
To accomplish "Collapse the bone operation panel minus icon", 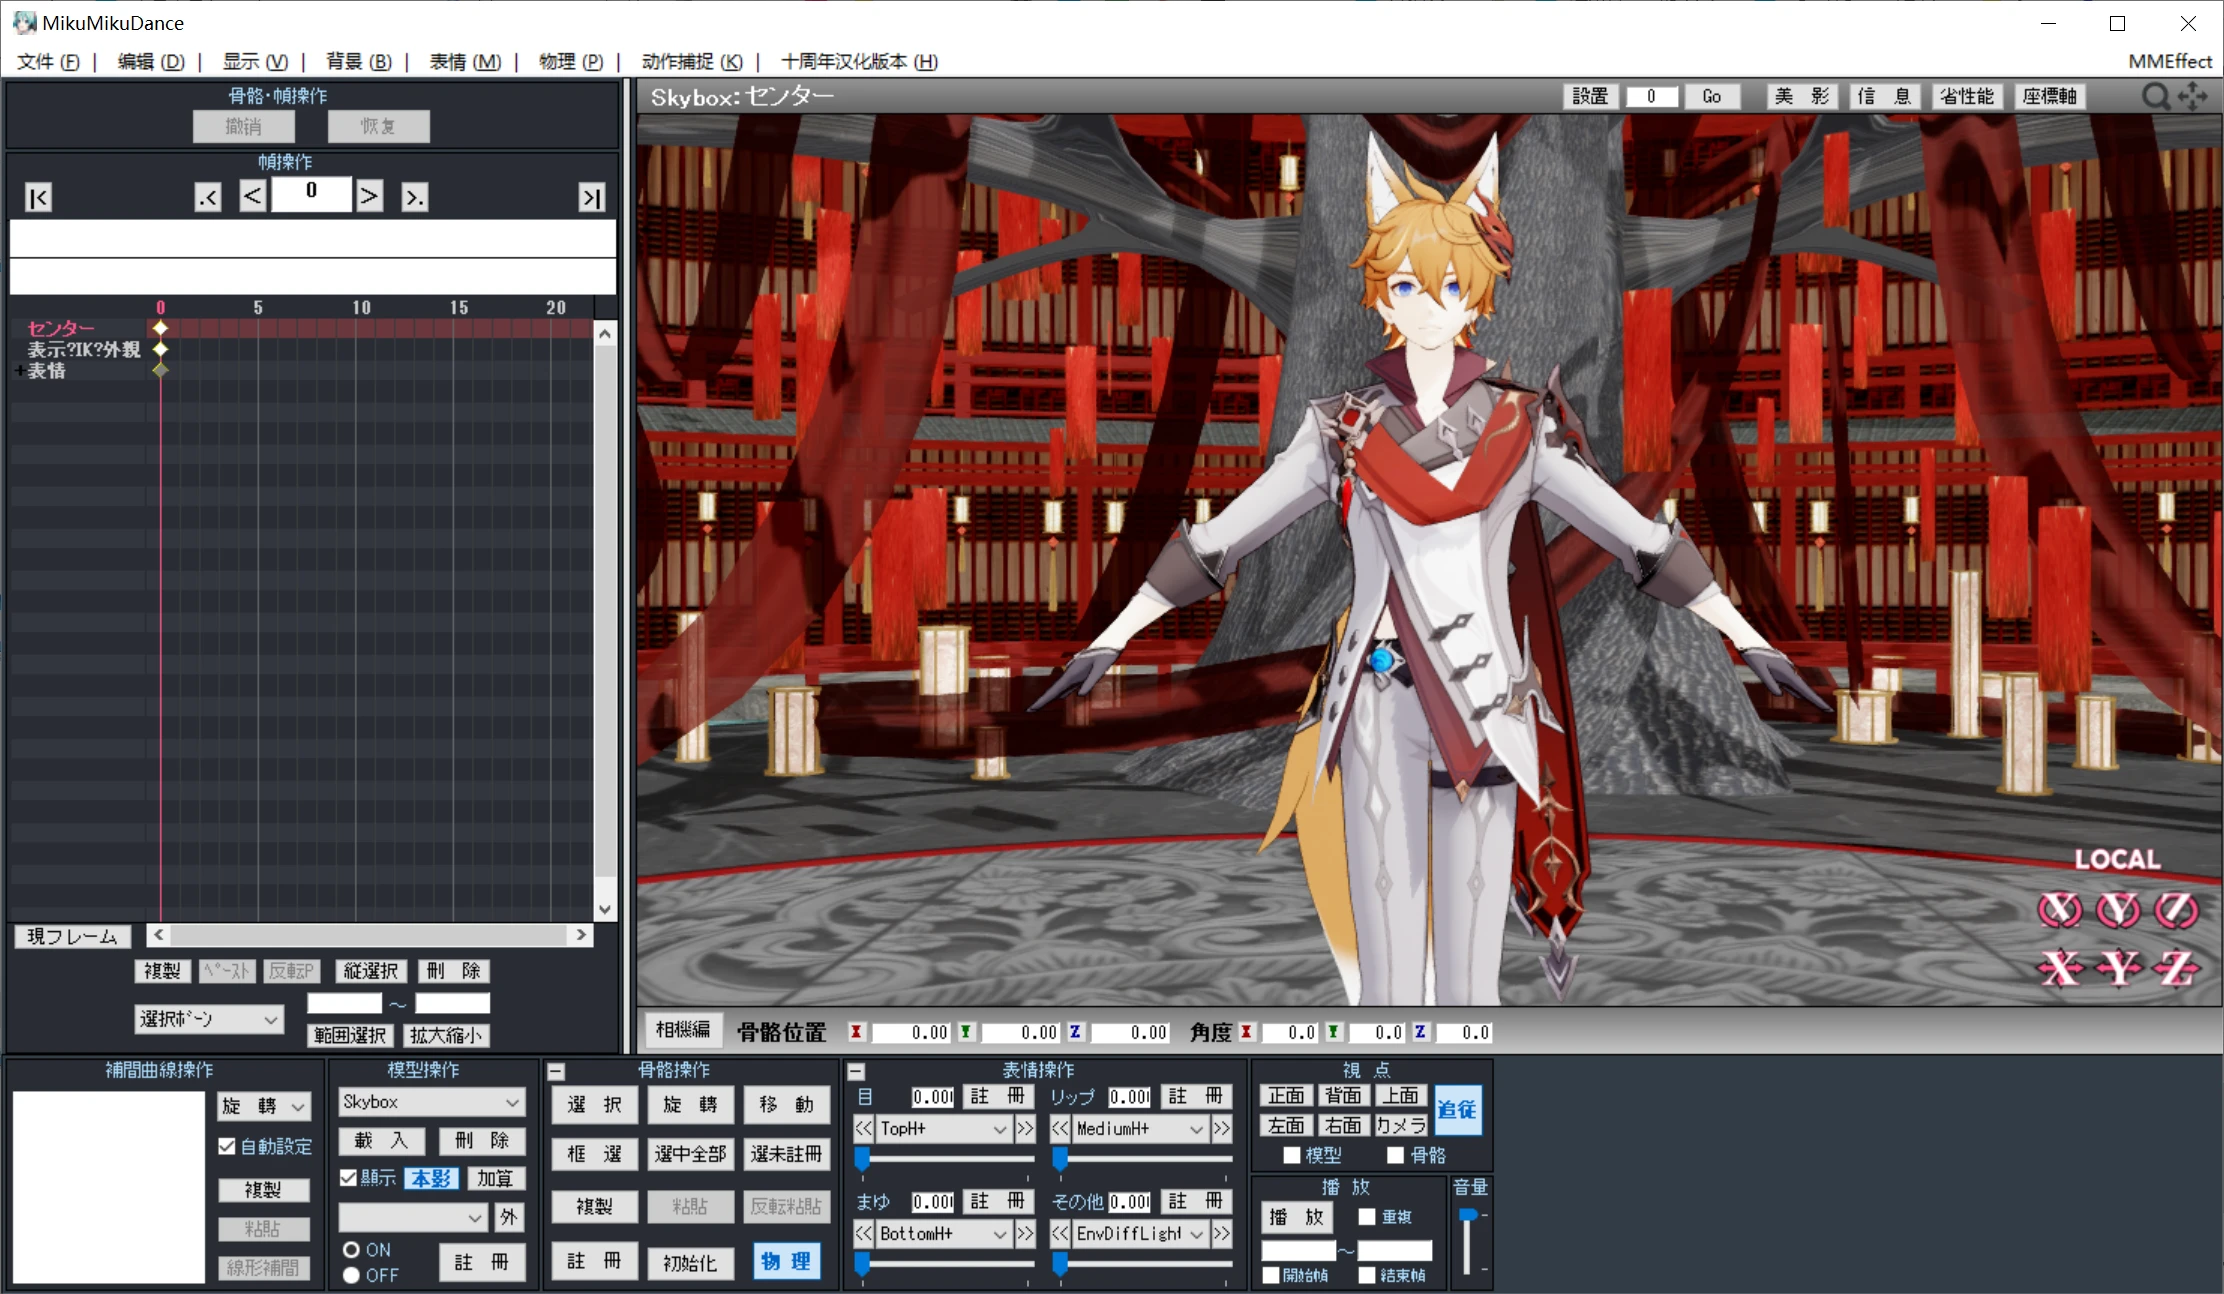I will click(556, 1071).
